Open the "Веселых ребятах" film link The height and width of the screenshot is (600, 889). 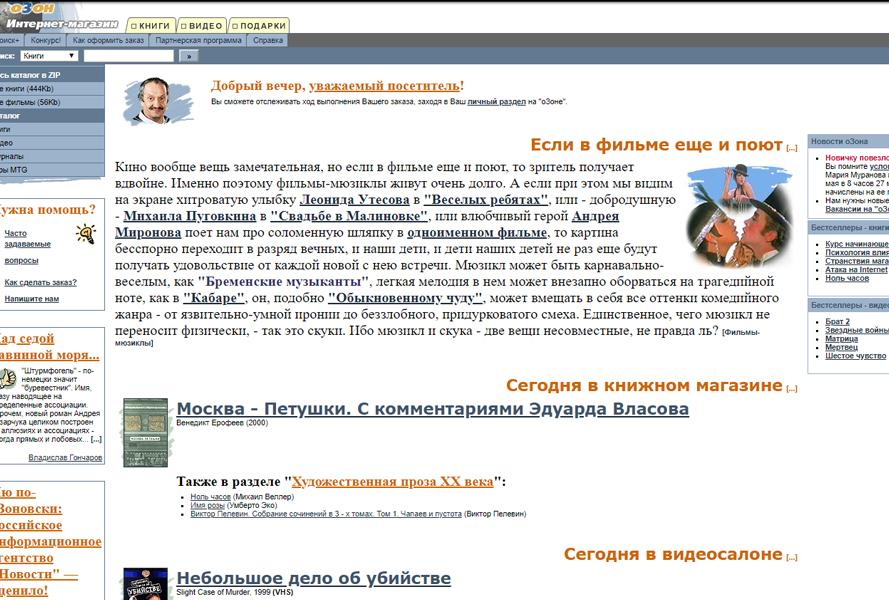click(x=486, y=200)
